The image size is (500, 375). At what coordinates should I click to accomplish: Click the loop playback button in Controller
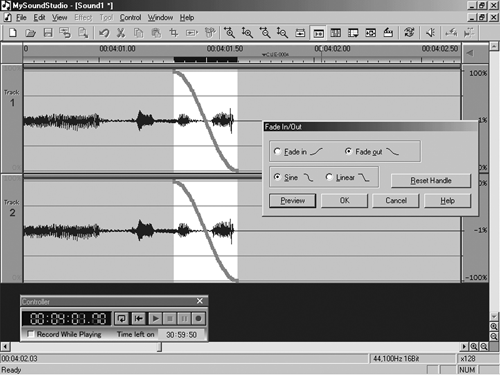(x=122, y=318)
